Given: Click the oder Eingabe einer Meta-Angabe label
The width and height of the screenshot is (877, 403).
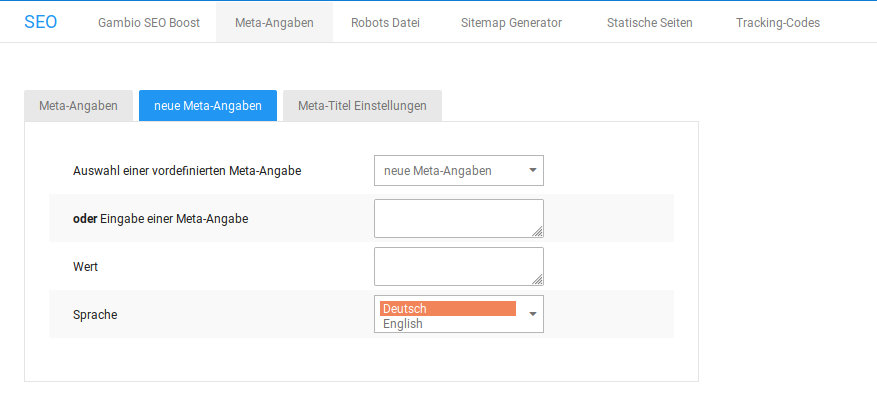Looking at the screenshot, I should (161, 219).
